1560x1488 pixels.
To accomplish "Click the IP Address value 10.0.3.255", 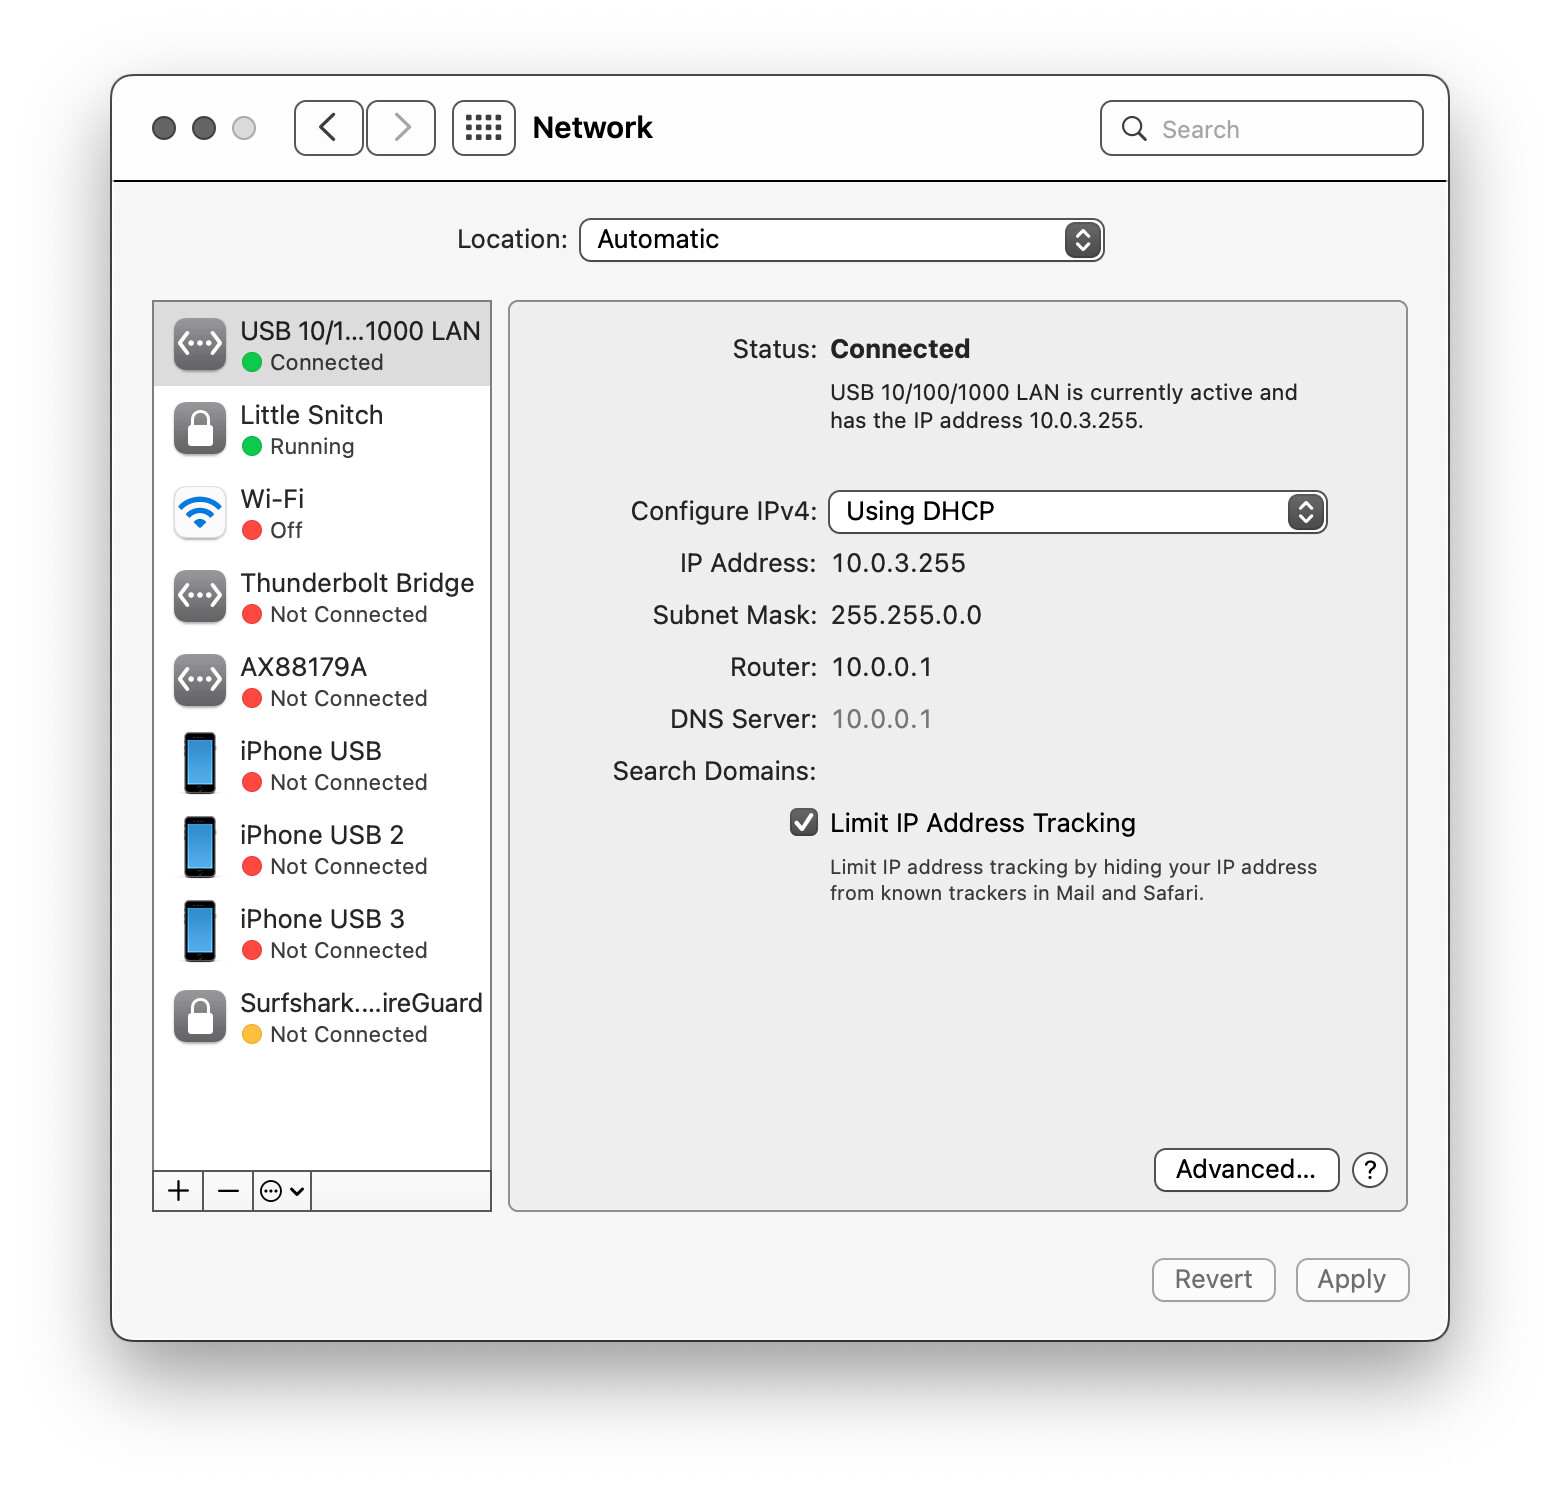I will (x=898, y=563).
